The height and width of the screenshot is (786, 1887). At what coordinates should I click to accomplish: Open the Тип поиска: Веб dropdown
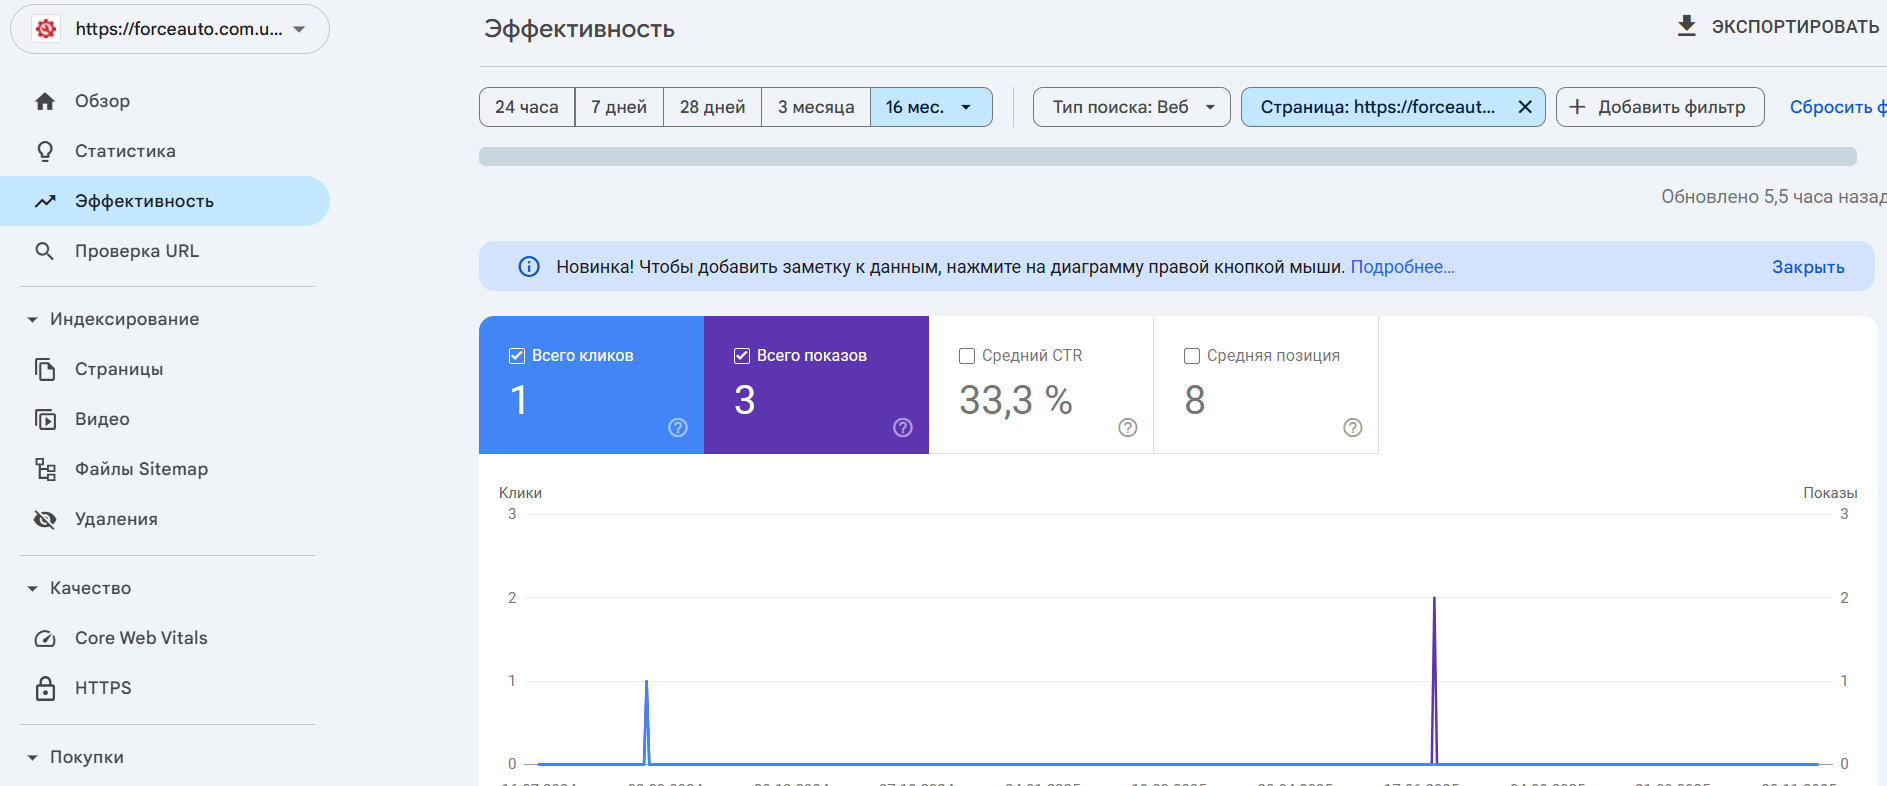click(x=1132, y=107)
